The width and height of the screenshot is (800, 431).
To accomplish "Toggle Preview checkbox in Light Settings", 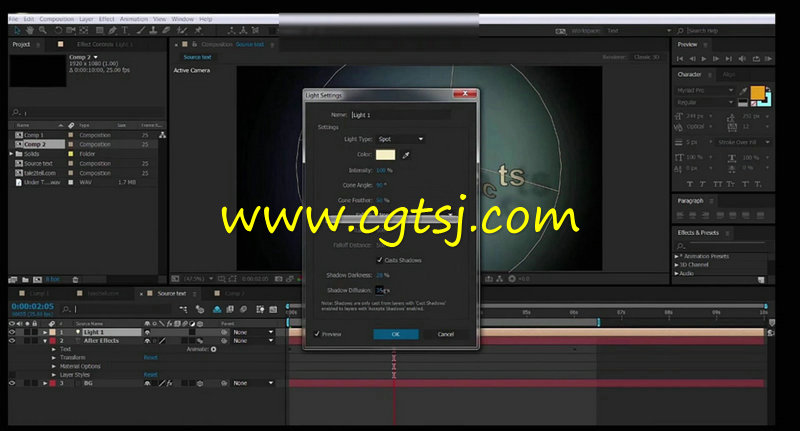I will 317,334.
